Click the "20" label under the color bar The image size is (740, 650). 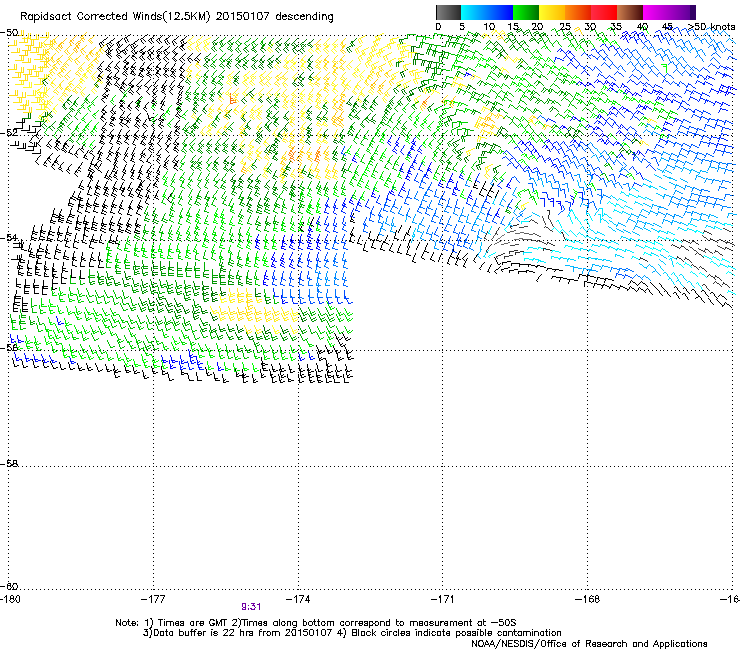pyautogui.click(x=537, y=26)
